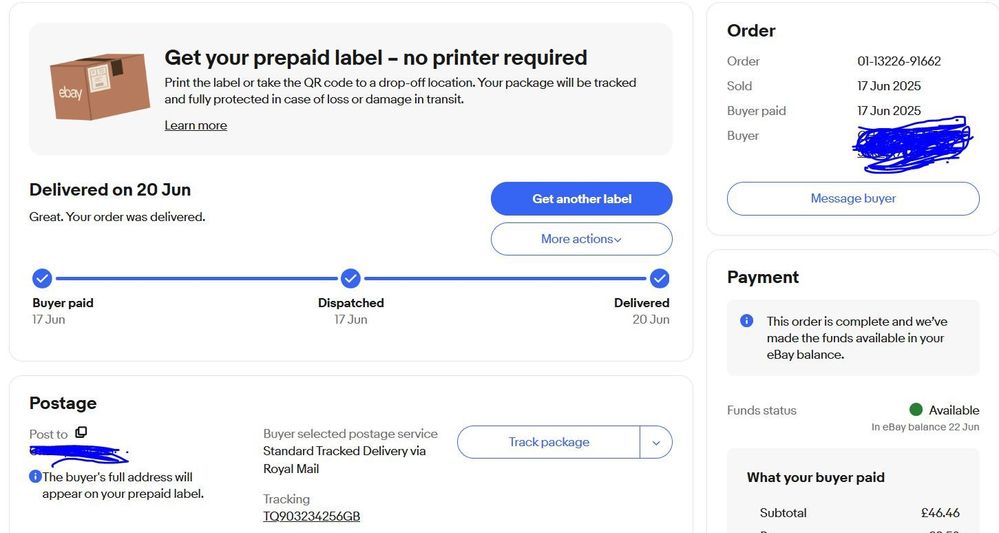Click the eBay parcel box illustration
The image size is (999, 533).
click(100, 87)
